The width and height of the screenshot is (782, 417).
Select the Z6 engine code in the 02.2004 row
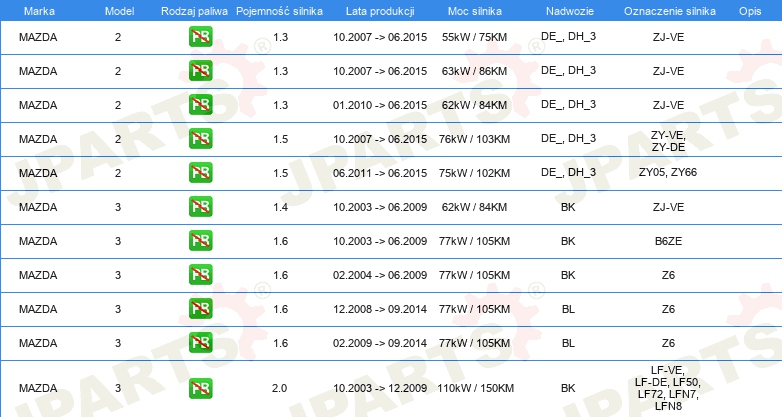(668, 274)
